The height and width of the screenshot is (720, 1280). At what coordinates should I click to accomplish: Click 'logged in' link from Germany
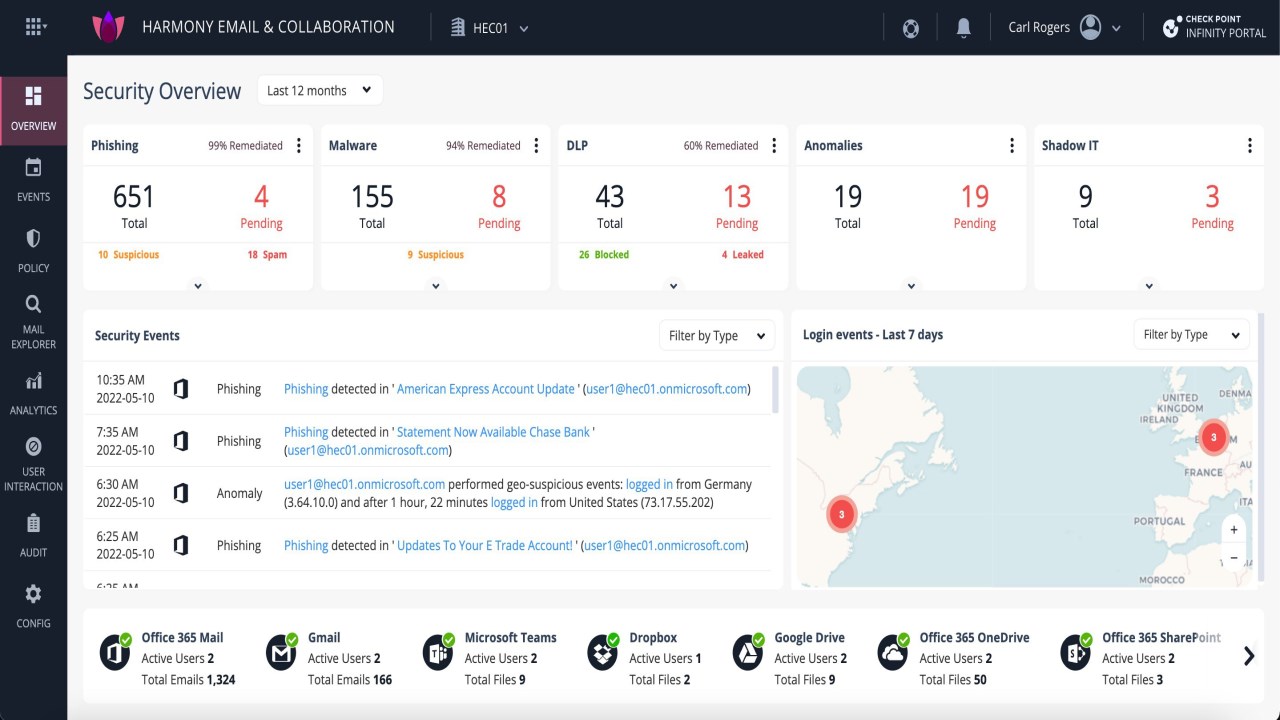[x=649, y=484]
